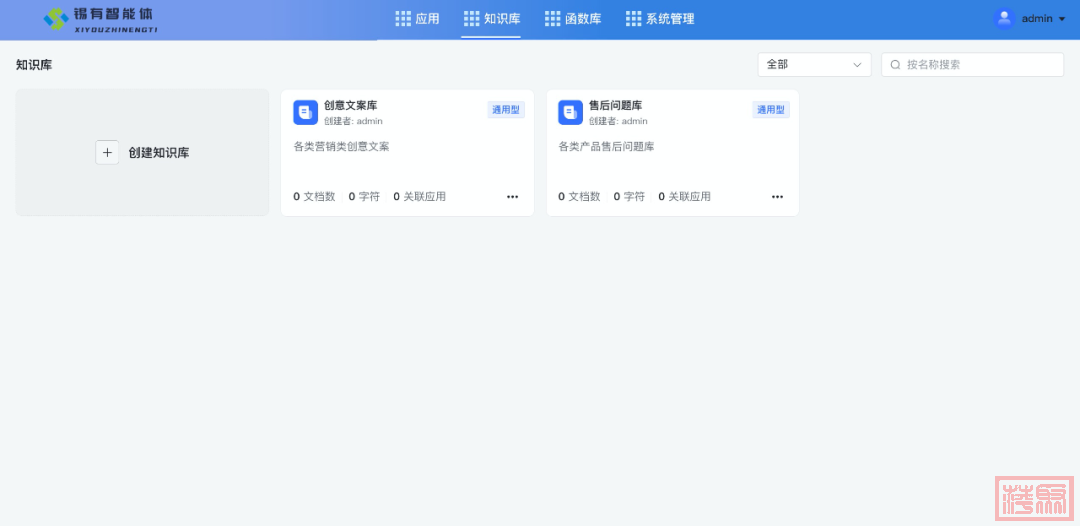The image size is (1080, 526).
Task: Click the admin user avatar
Action: tap(1004, 19)
